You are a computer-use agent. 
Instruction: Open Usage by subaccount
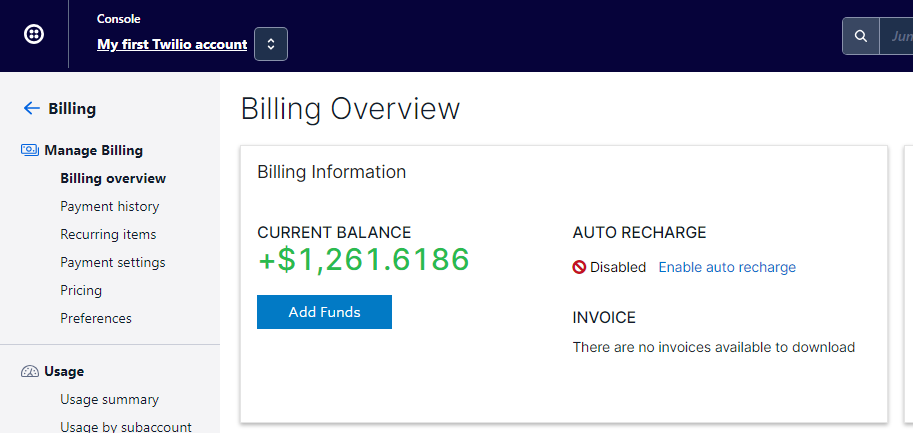[x=126, y=427]
